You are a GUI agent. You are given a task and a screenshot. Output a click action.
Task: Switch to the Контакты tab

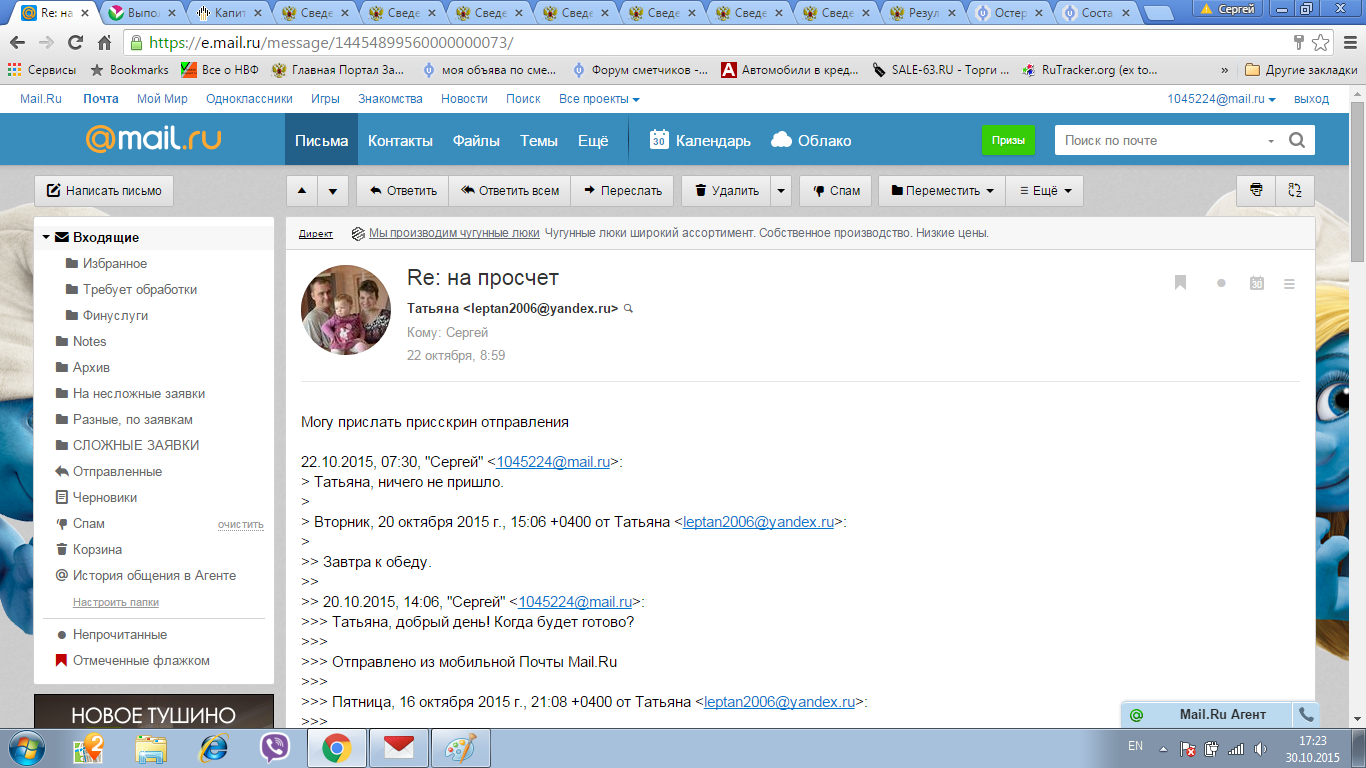click(x=400, y=140)
